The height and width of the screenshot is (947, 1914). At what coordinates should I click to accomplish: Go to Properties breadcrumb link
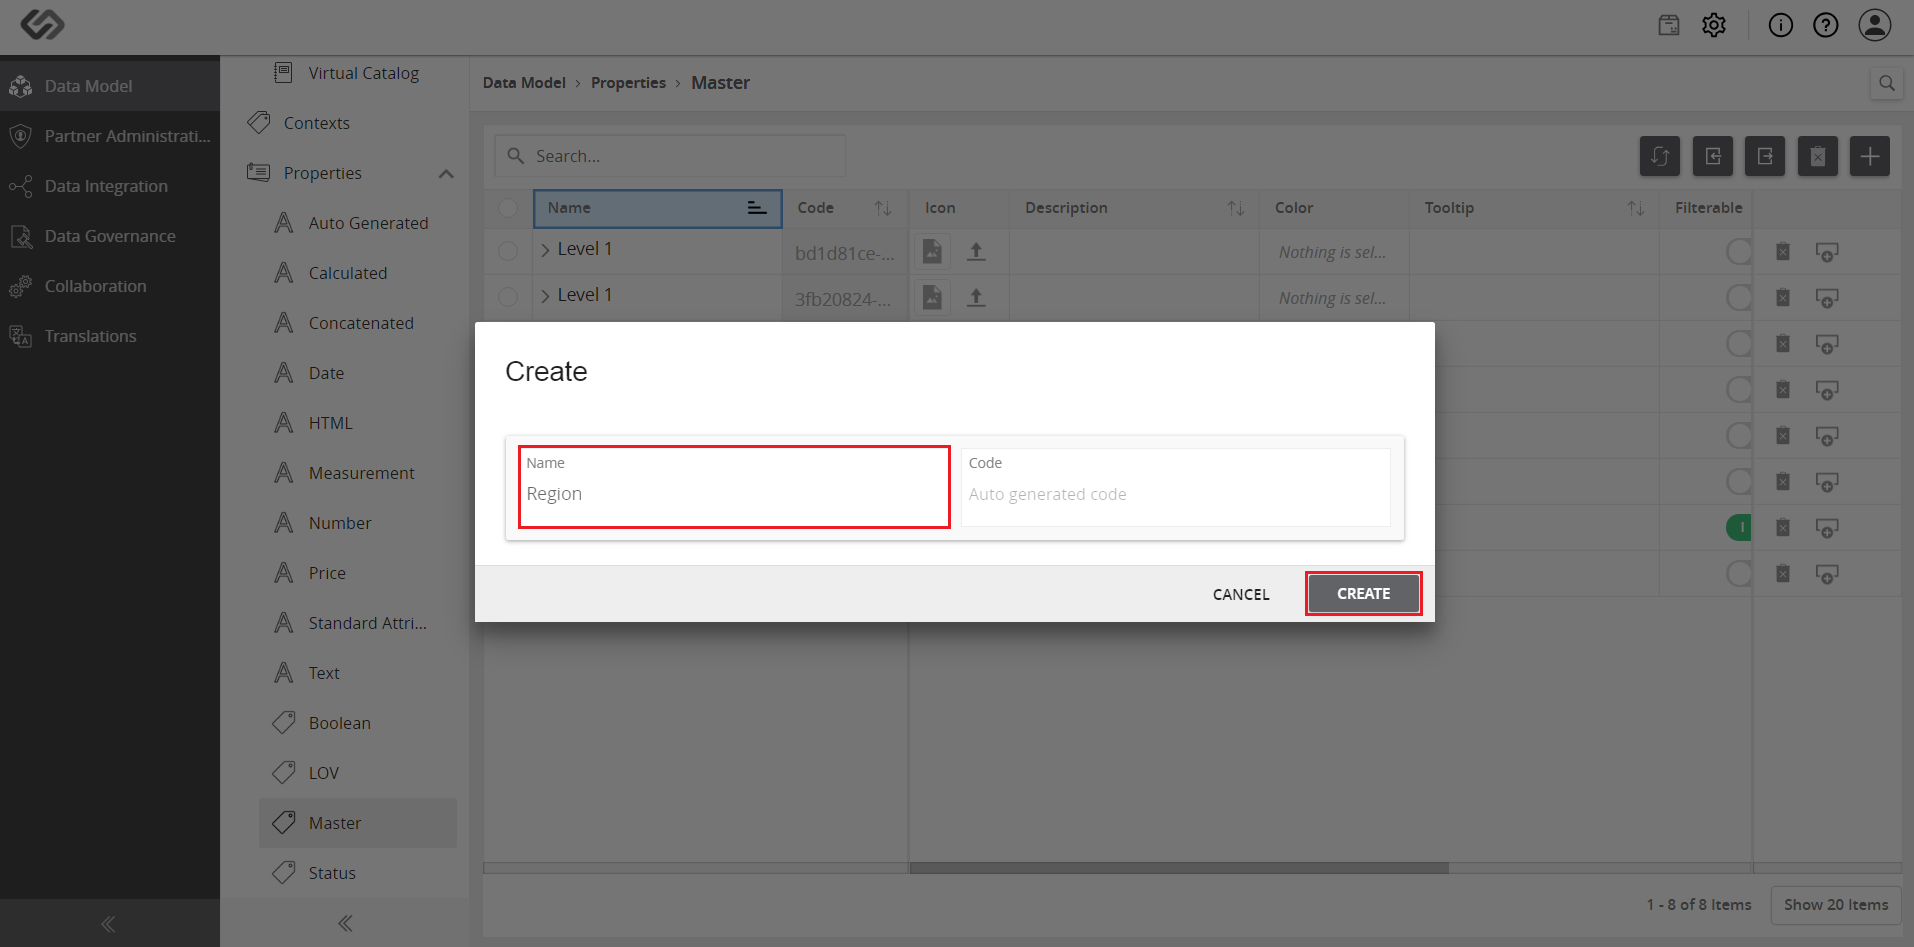click(628, 83)
